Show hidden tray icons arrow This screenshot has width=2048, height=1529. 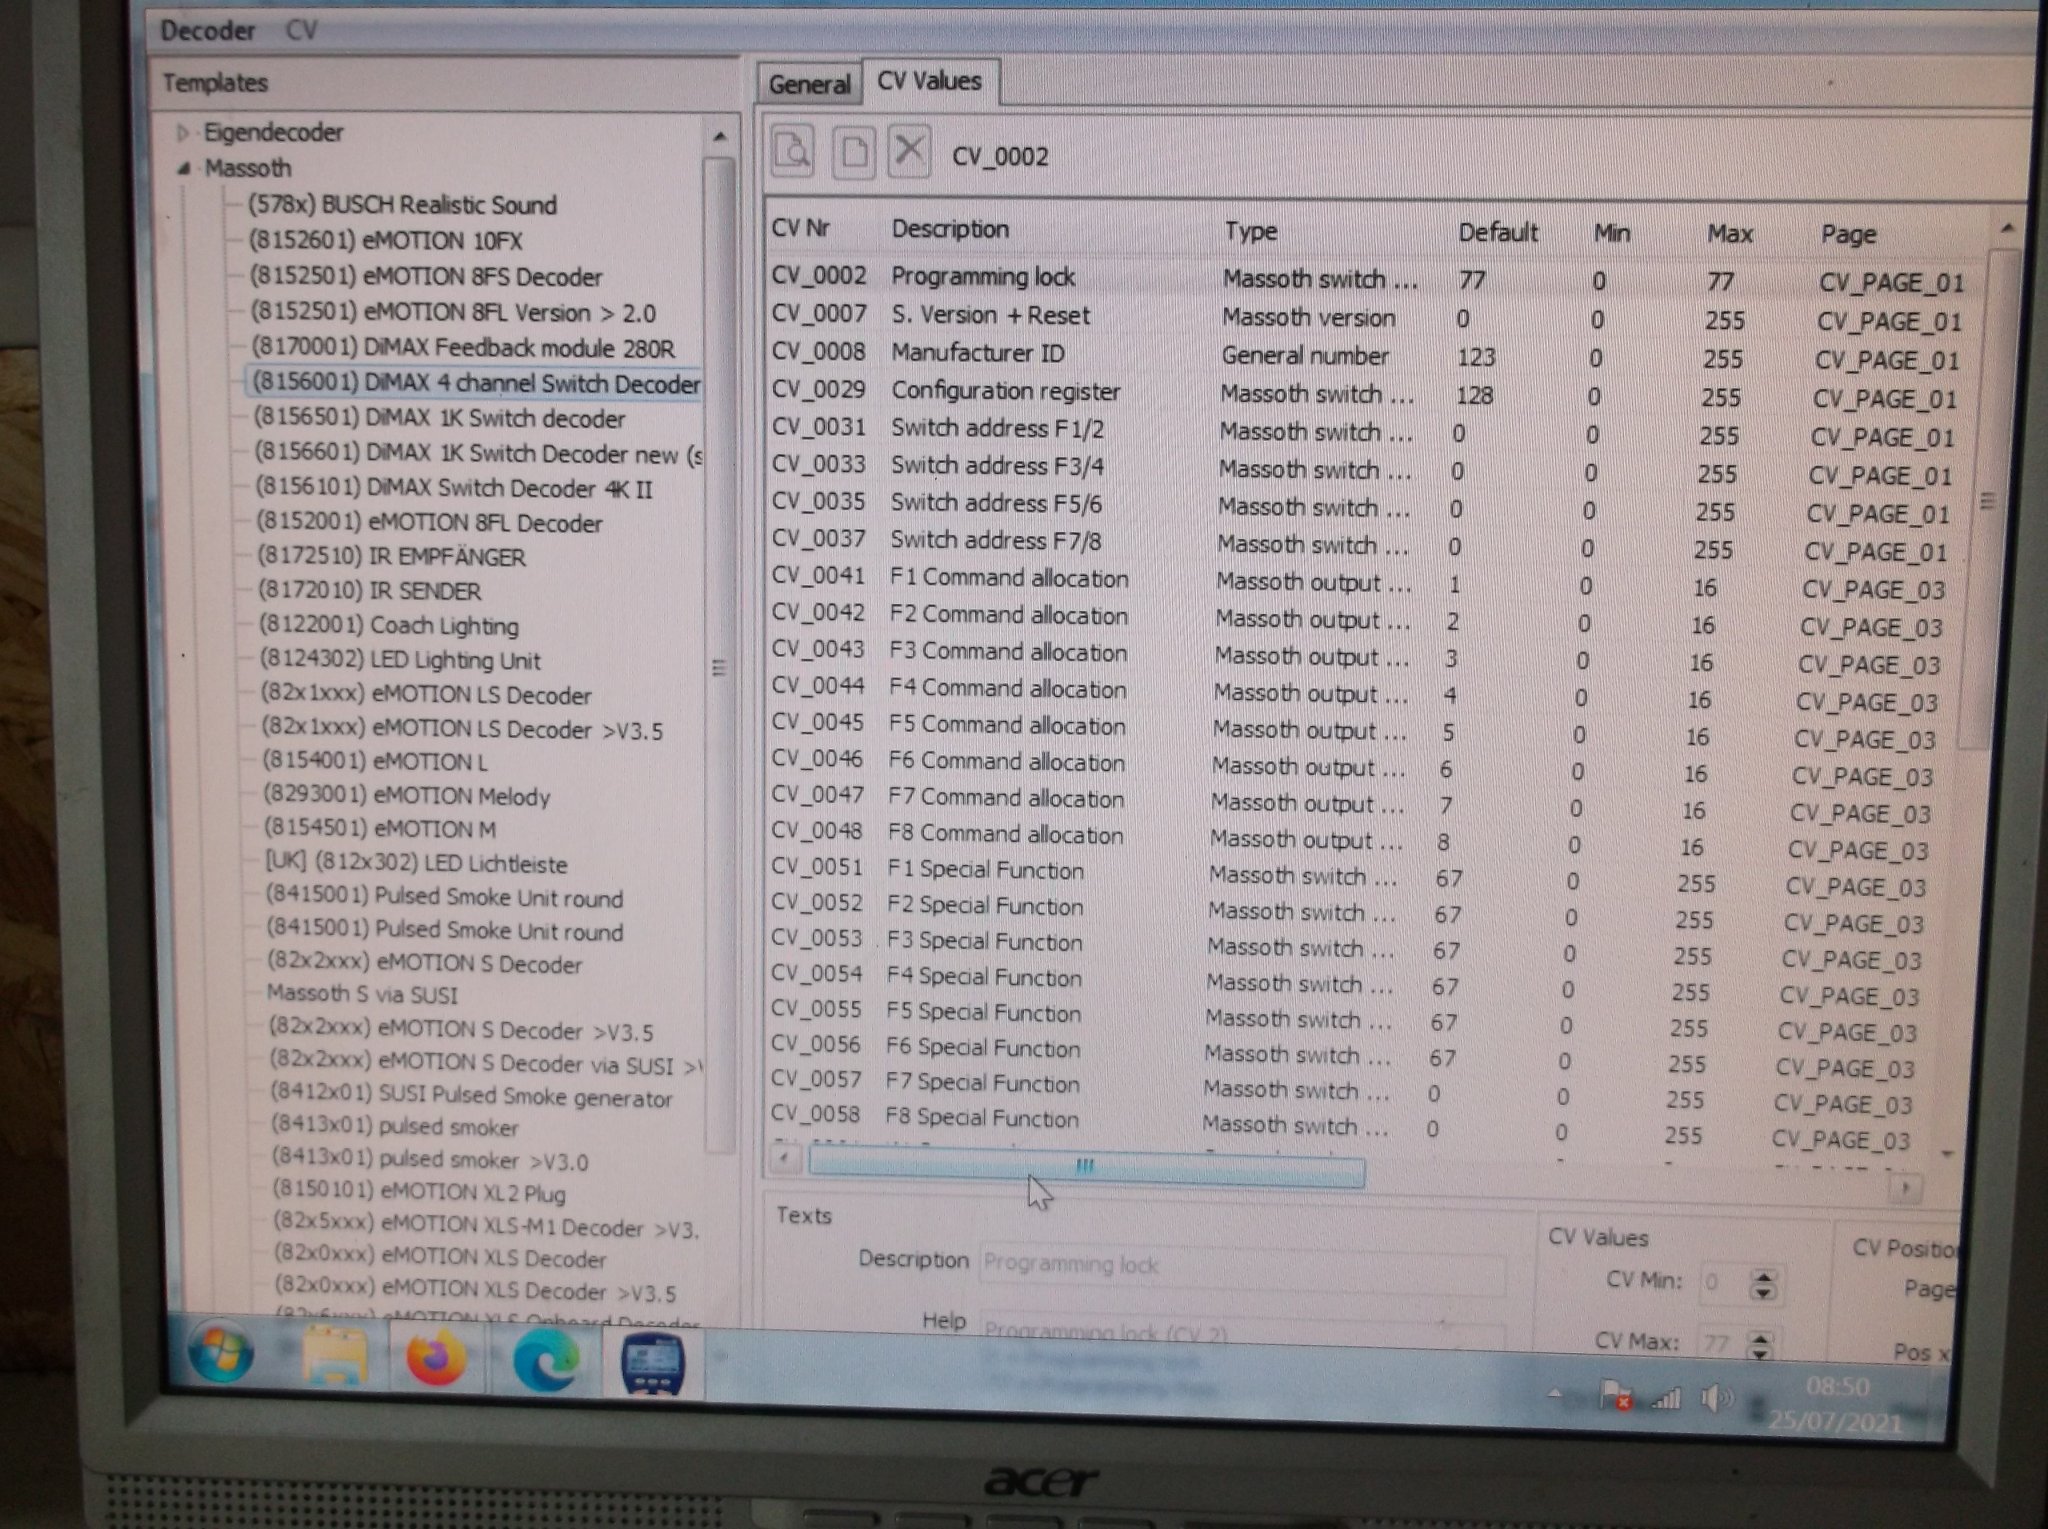[1555, 1393]
